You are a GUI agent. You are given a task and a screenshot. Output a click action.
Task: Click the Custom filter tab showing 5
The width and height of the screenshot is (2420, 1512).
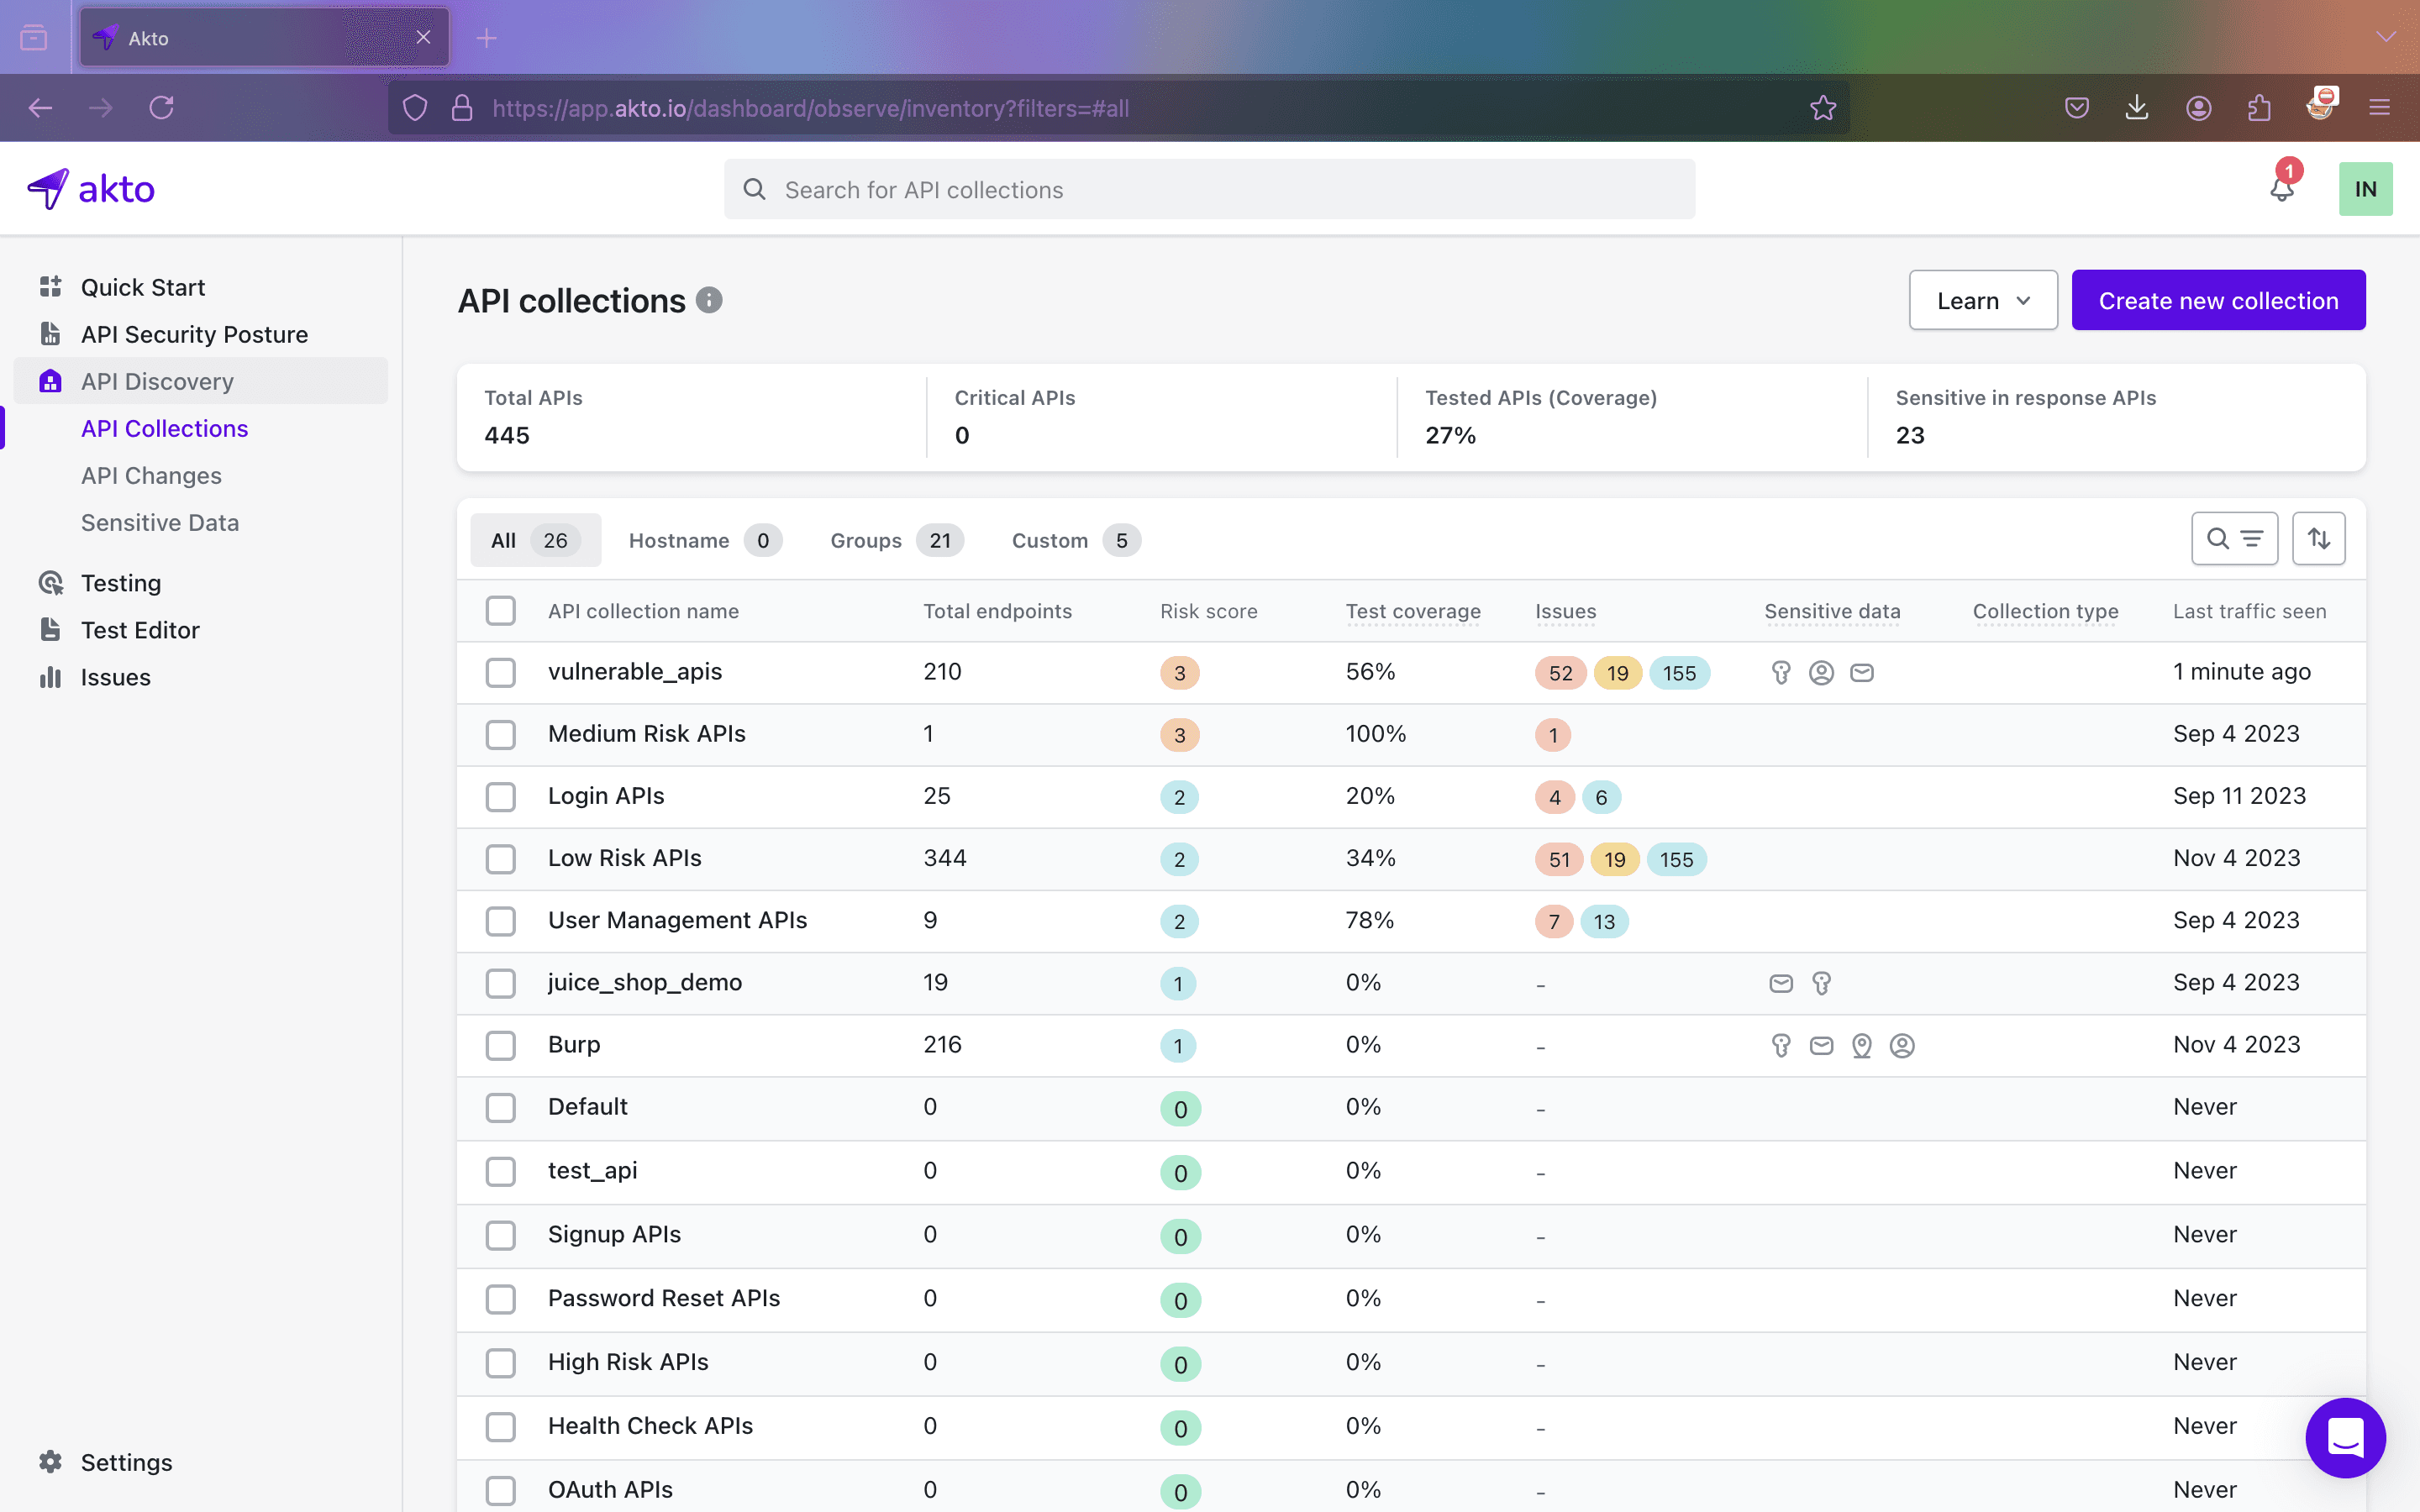1071,540
